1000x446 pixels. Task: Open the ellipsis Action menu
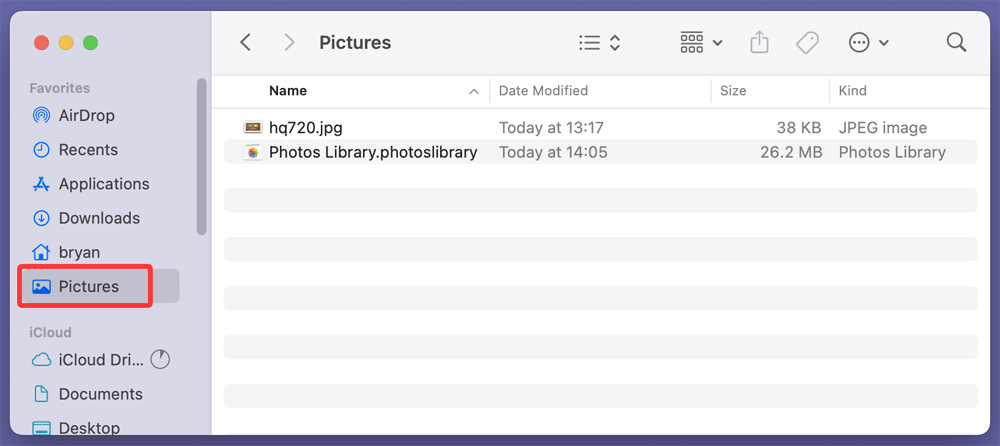(868, 43)
